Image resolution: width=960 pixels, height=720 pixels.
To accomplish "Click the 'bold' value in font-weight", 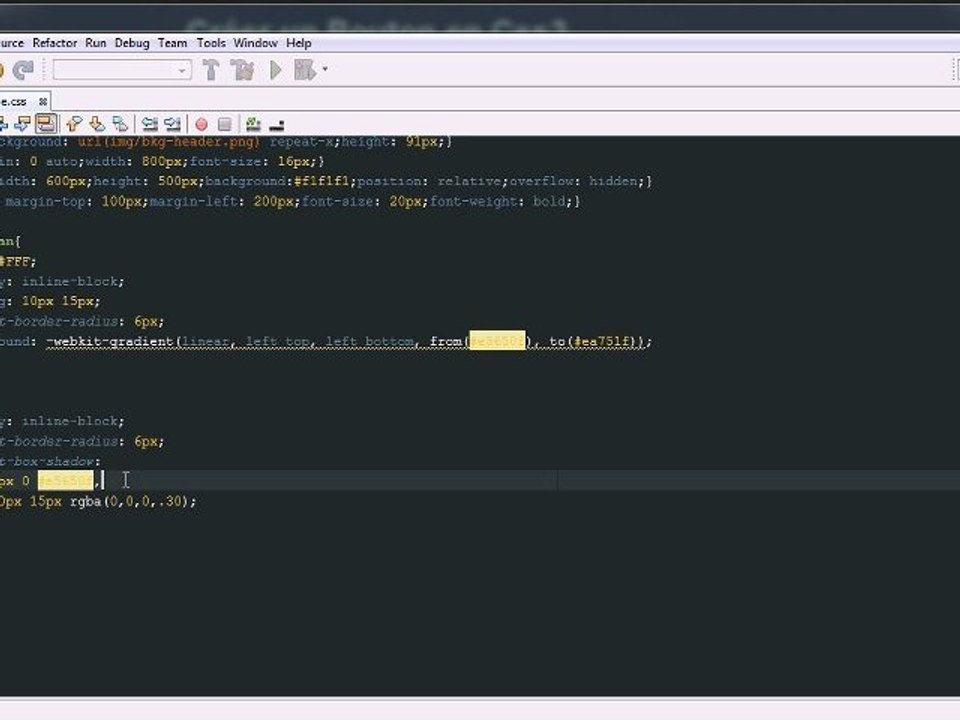I will pyautogui.click(x=549, y=201).
